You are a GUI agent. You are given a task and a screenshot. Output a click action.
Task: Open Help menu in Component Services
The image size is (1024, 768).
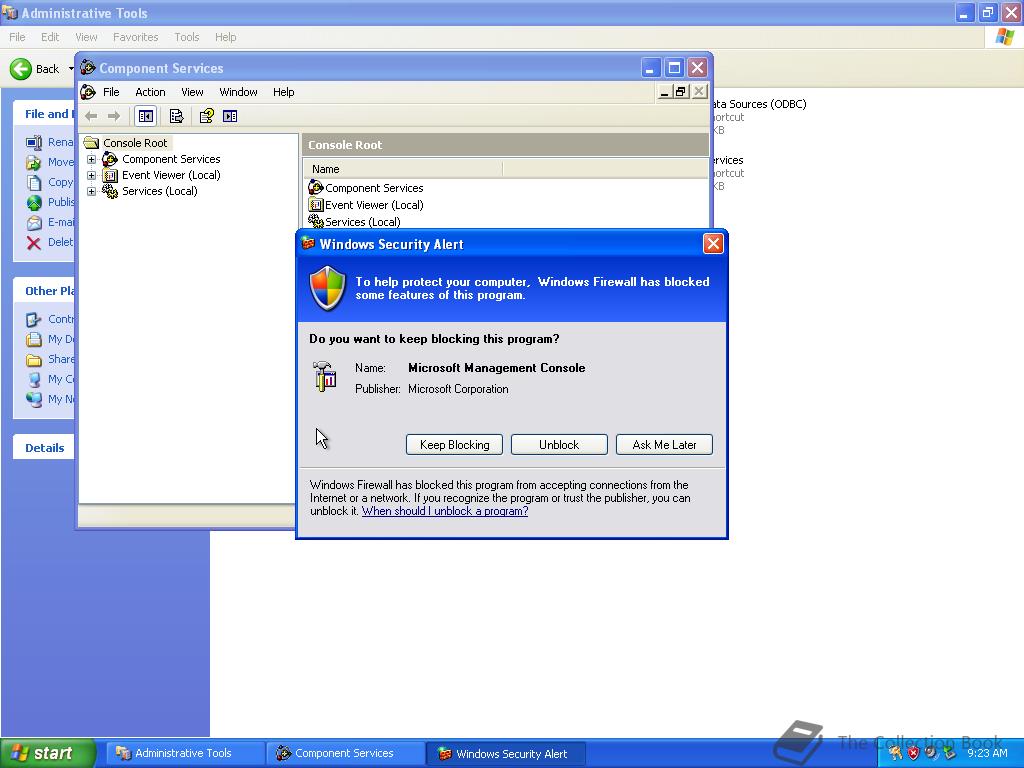[283, 92]
